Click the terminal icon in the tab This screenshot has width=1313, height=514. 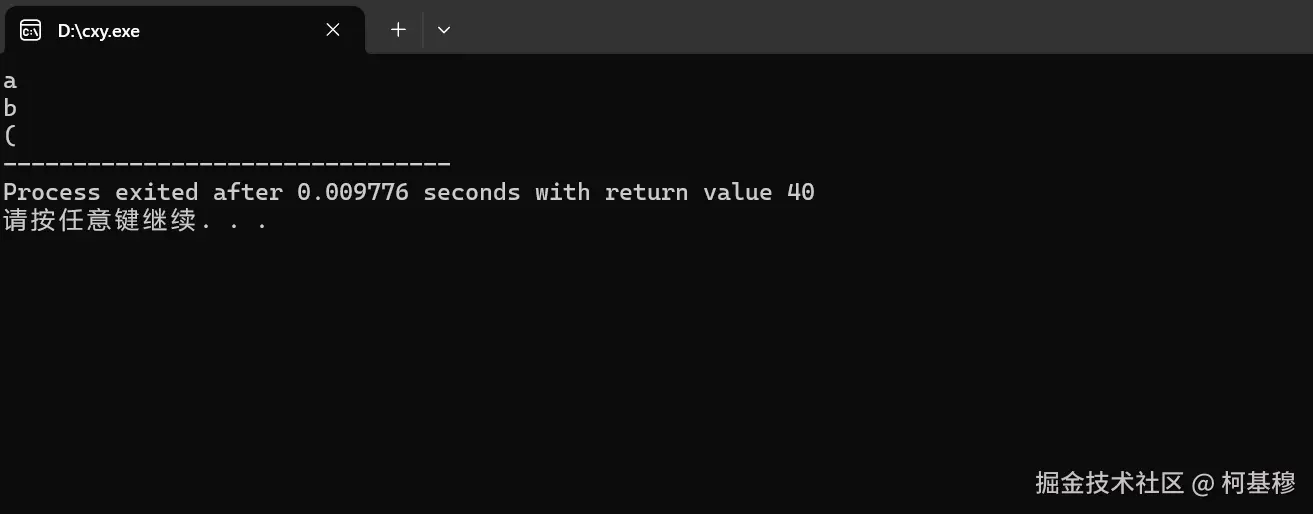click(x=30, y=30)
